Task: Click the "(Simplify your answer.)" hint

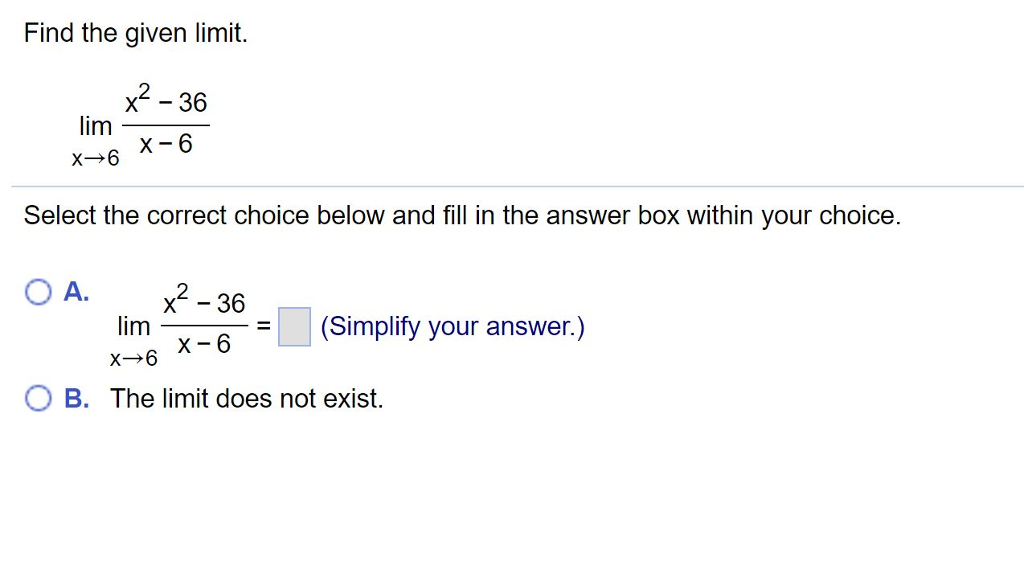Action: tap(453, 327)
